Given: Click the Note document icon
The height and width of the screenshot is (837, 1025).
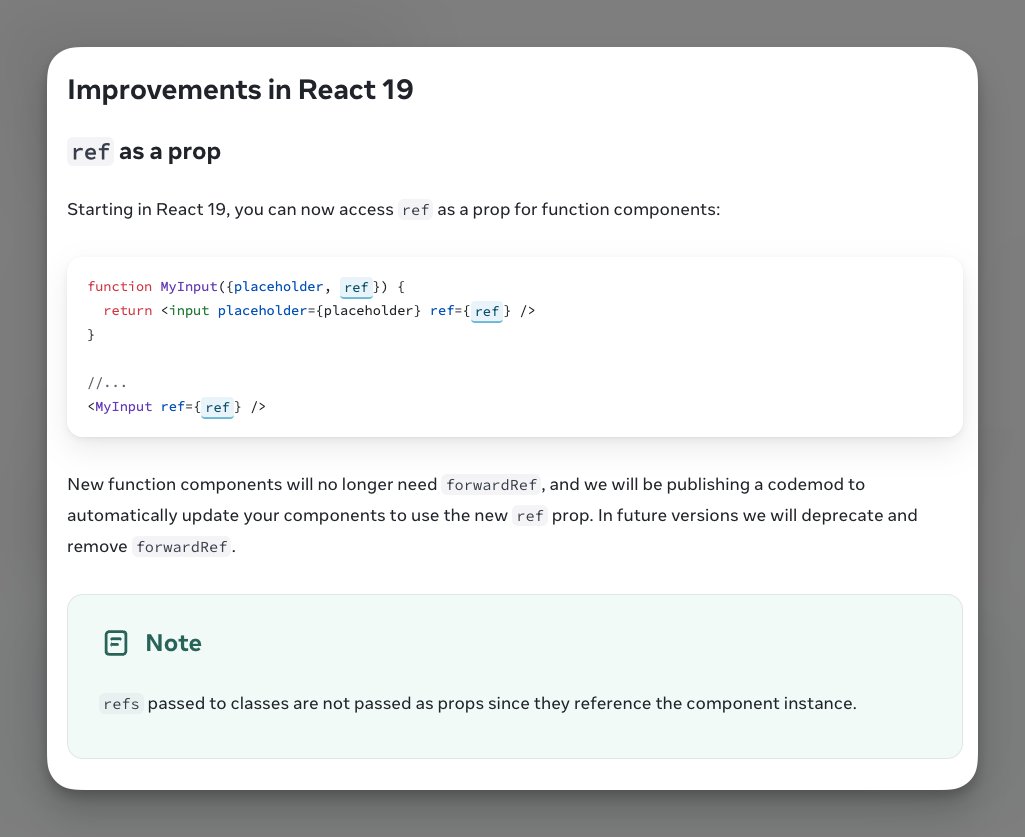Looking at the screenshot, I should 116,643.
